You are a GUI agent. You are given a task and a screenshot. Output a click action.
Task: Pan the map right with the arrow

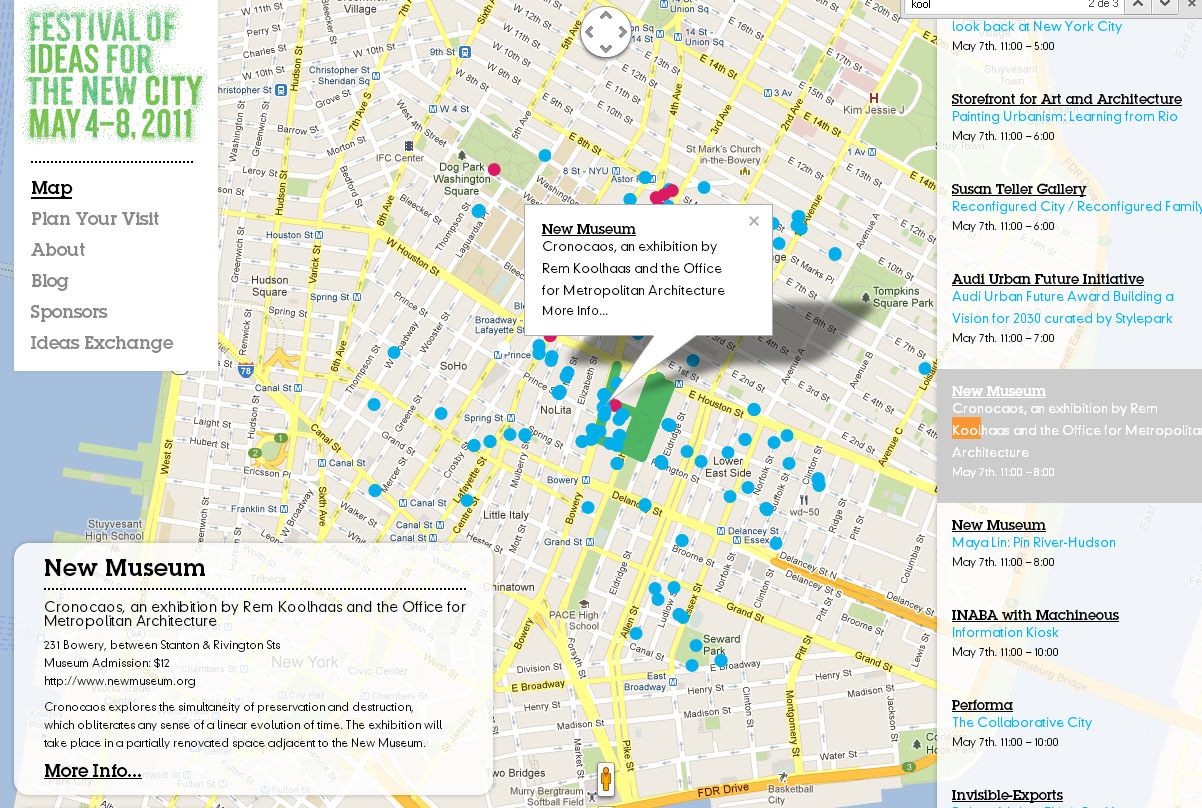[622, 33]
